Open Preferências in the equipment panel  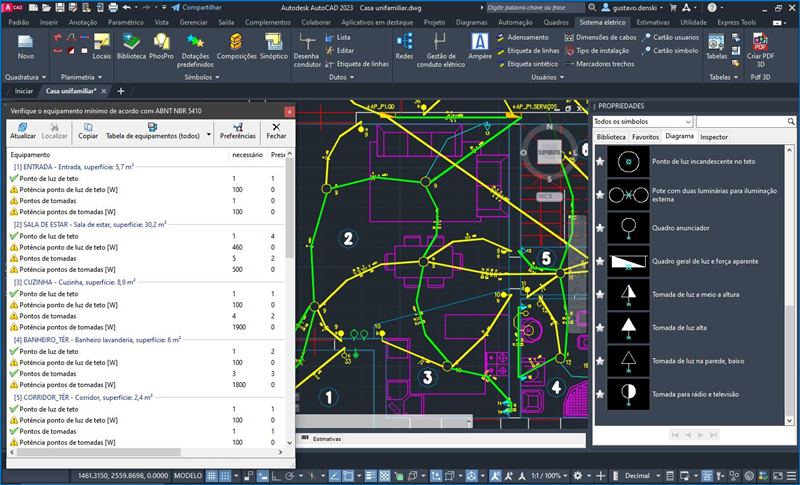238,130
